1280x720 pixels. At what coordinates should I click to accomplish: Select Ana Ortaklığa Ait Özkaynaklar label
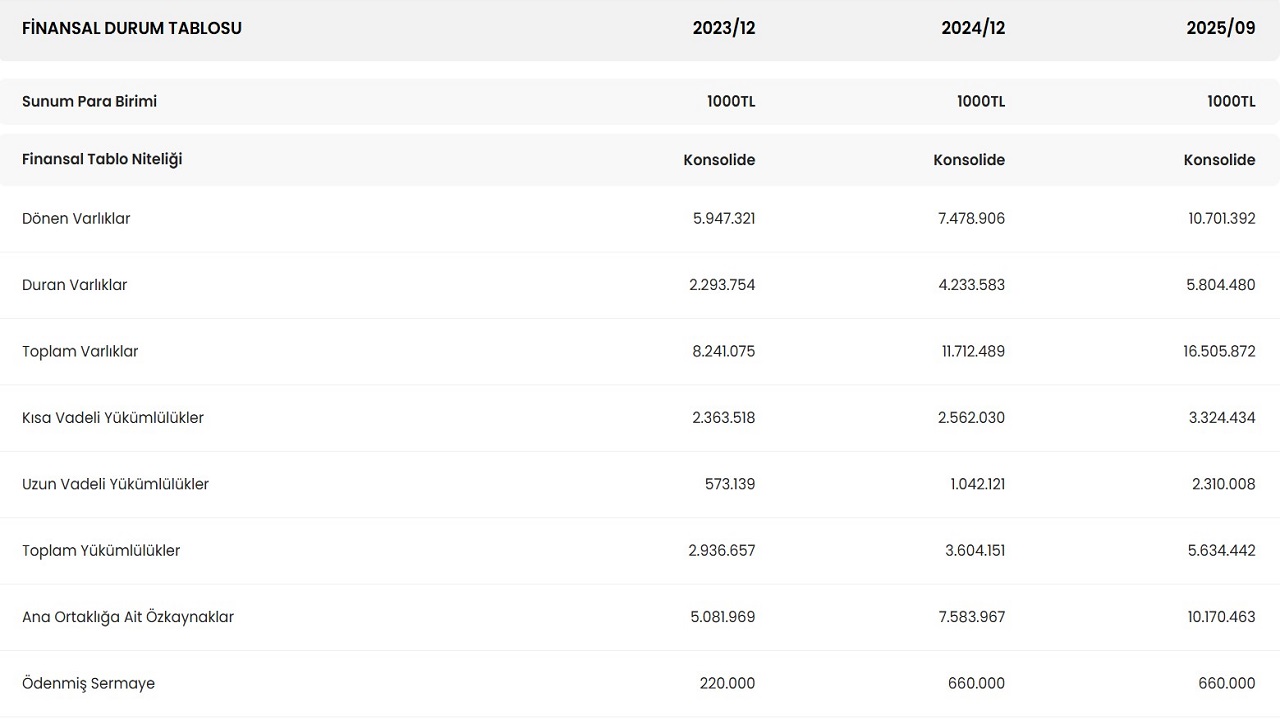point(128,617)
